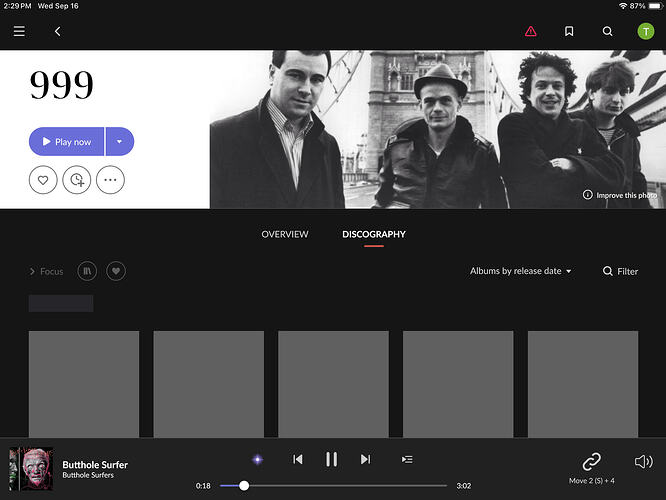Click Improve this photo link
The height and width of the screenshot is (500, 666).
click(x=620, y=195)
